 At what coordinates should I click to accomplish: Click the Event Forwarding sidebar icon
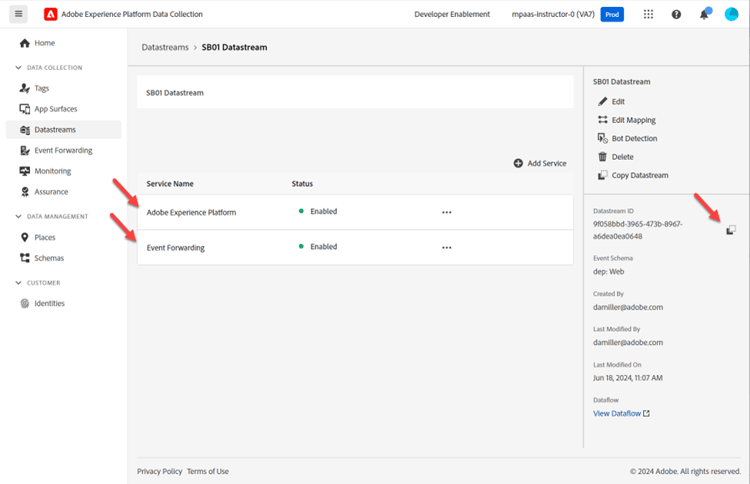pos(24,151)
